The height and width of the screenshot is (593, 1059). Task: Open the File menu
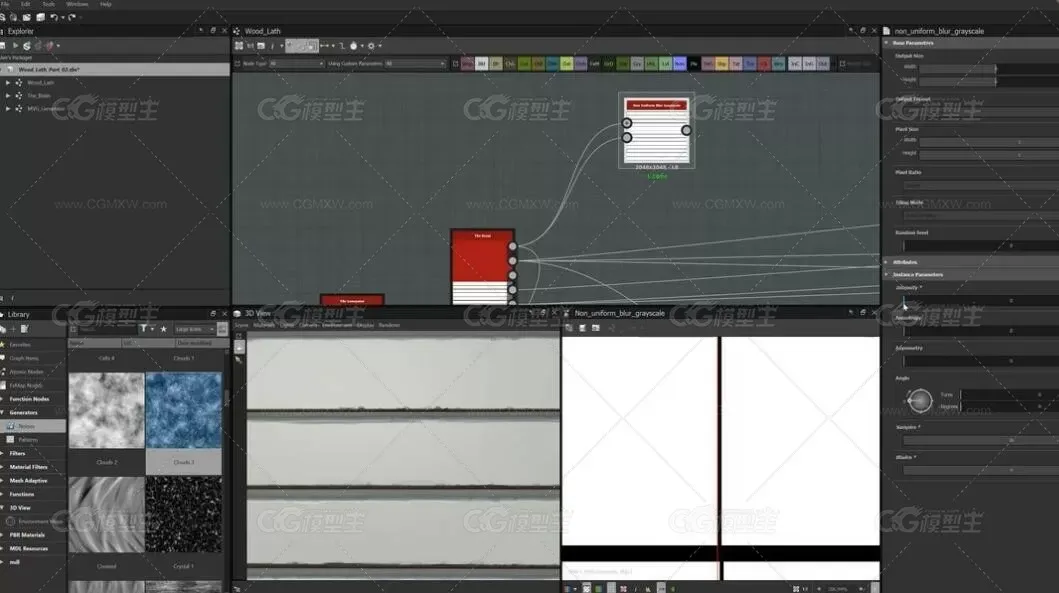[5, 4]
